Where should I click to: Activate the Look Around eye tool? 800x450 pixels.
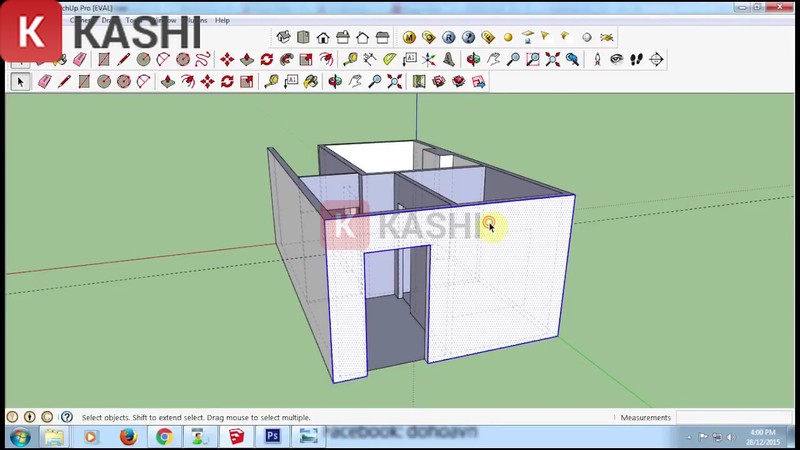pos(616,60)
